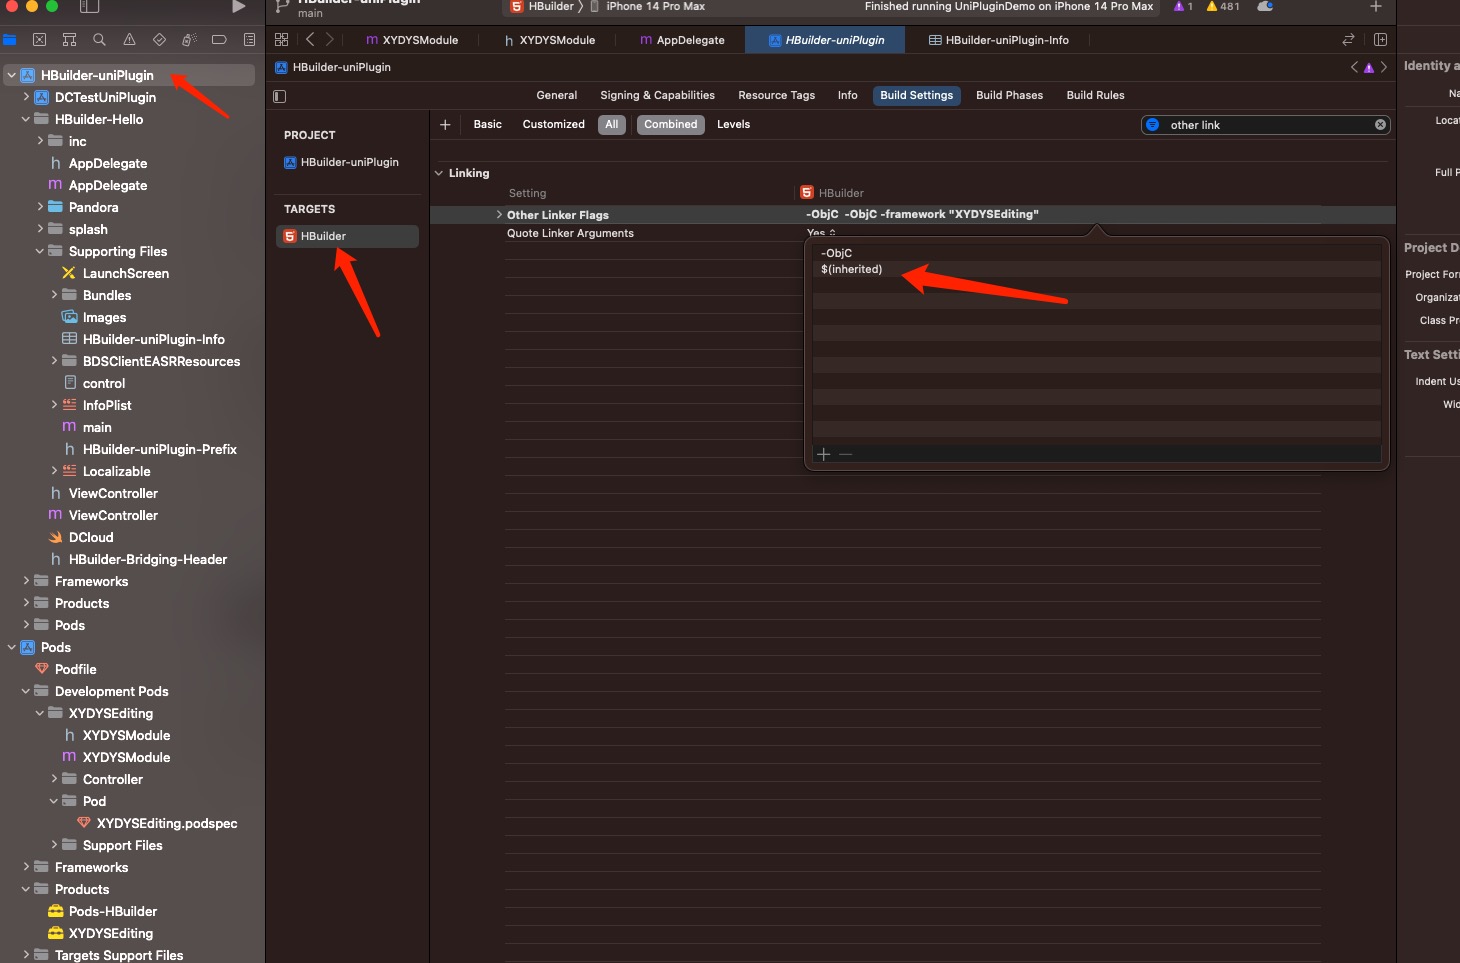Image resolution: width=1460 pixels, height=963 pixels.
Task: Open the Quote Linker Arguments Yes dropdown
Action: [x=821, y=233]
